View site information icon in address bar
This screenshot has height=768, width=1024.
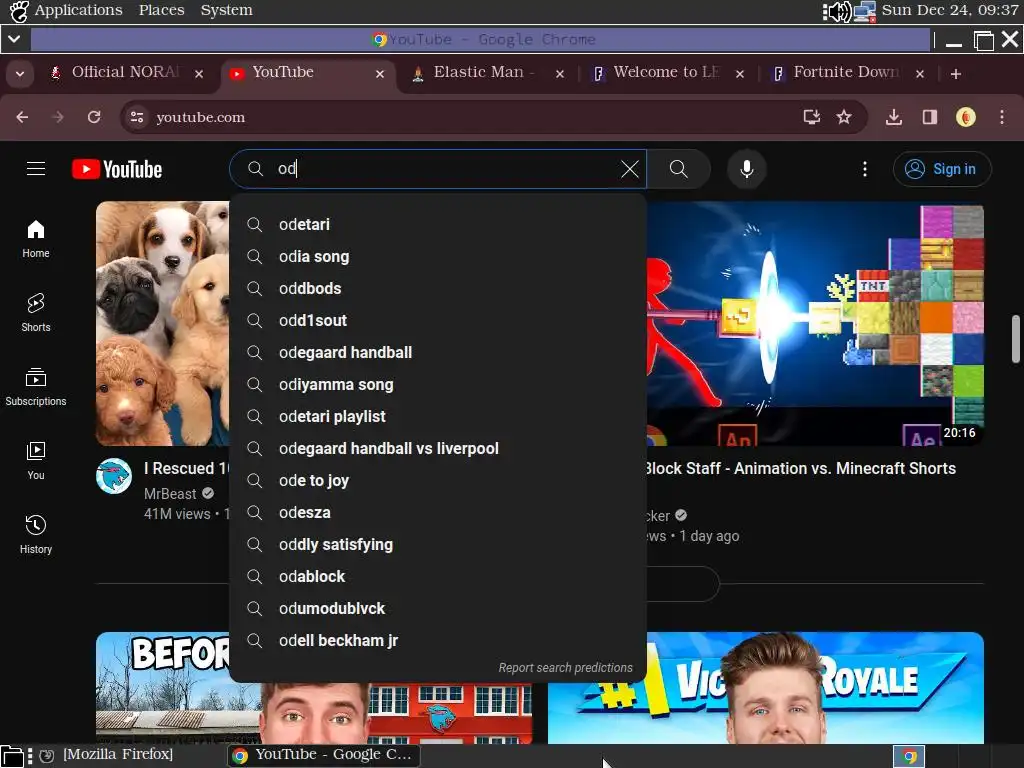pos(137,117)
